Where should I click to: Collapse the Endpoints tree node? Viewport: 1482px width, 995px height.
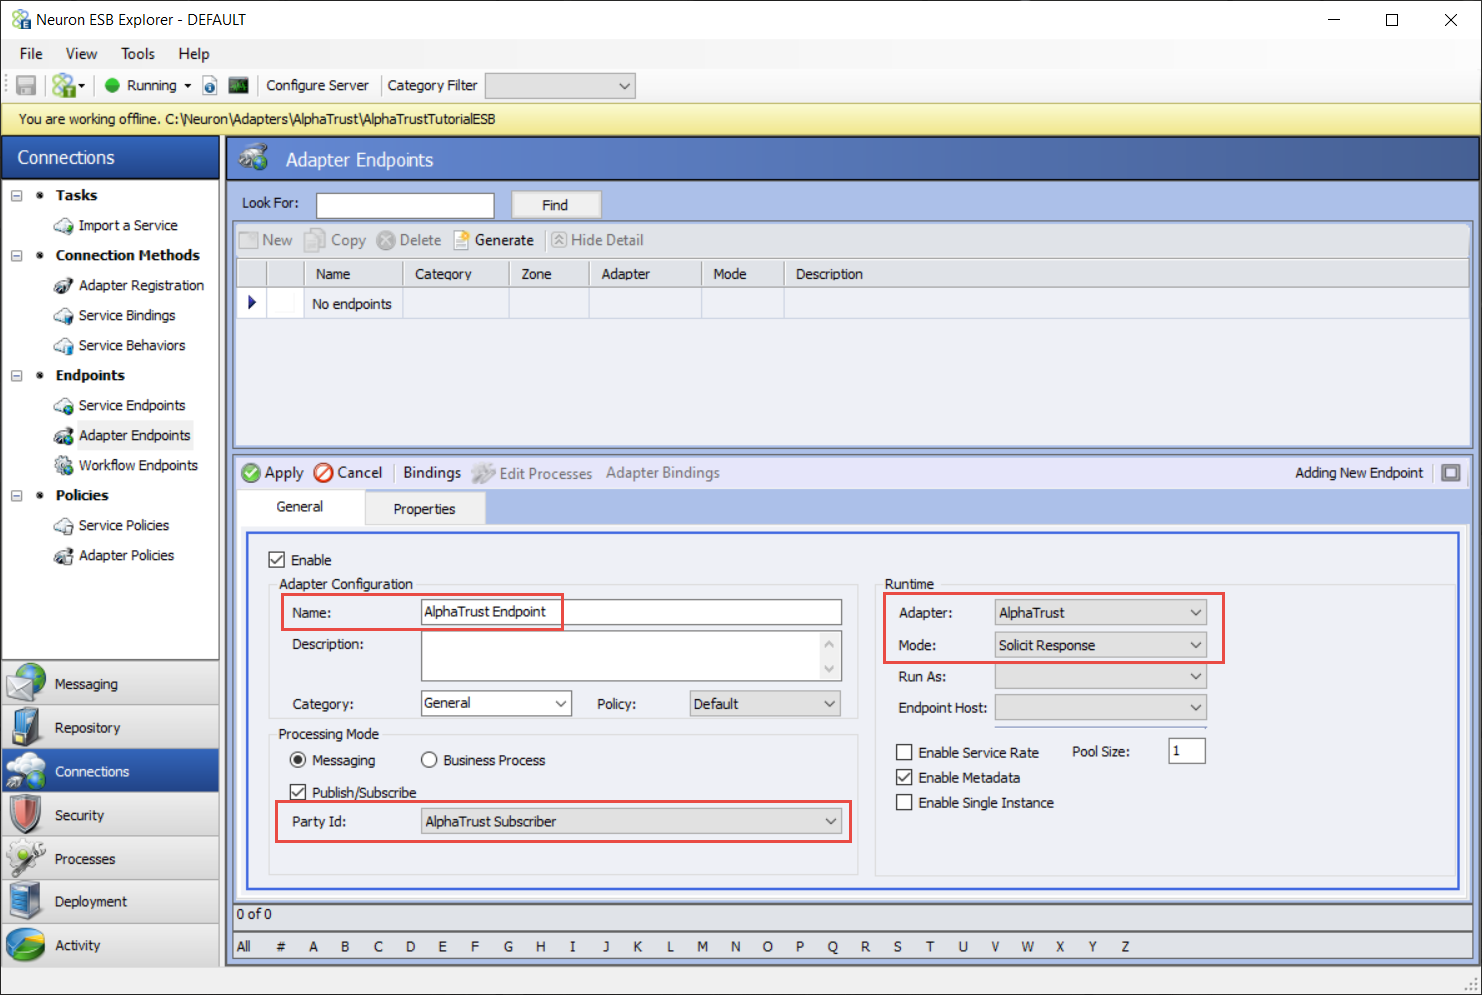point(16,376)
